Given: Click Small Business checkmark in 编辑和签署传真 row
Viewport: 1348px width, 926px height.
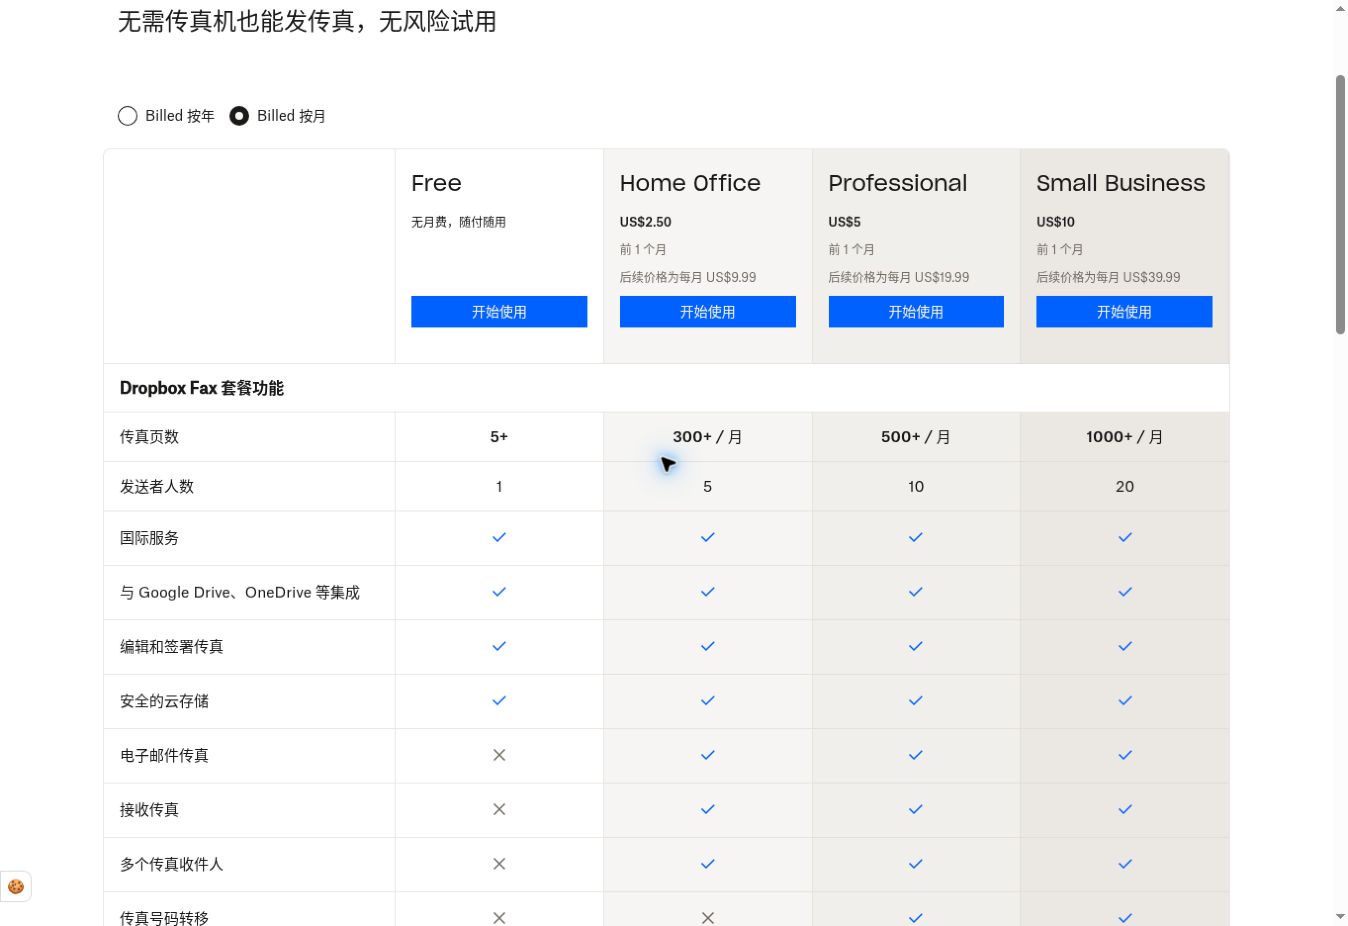Looking at the screenshot, I should click(x=1125, y=646).
